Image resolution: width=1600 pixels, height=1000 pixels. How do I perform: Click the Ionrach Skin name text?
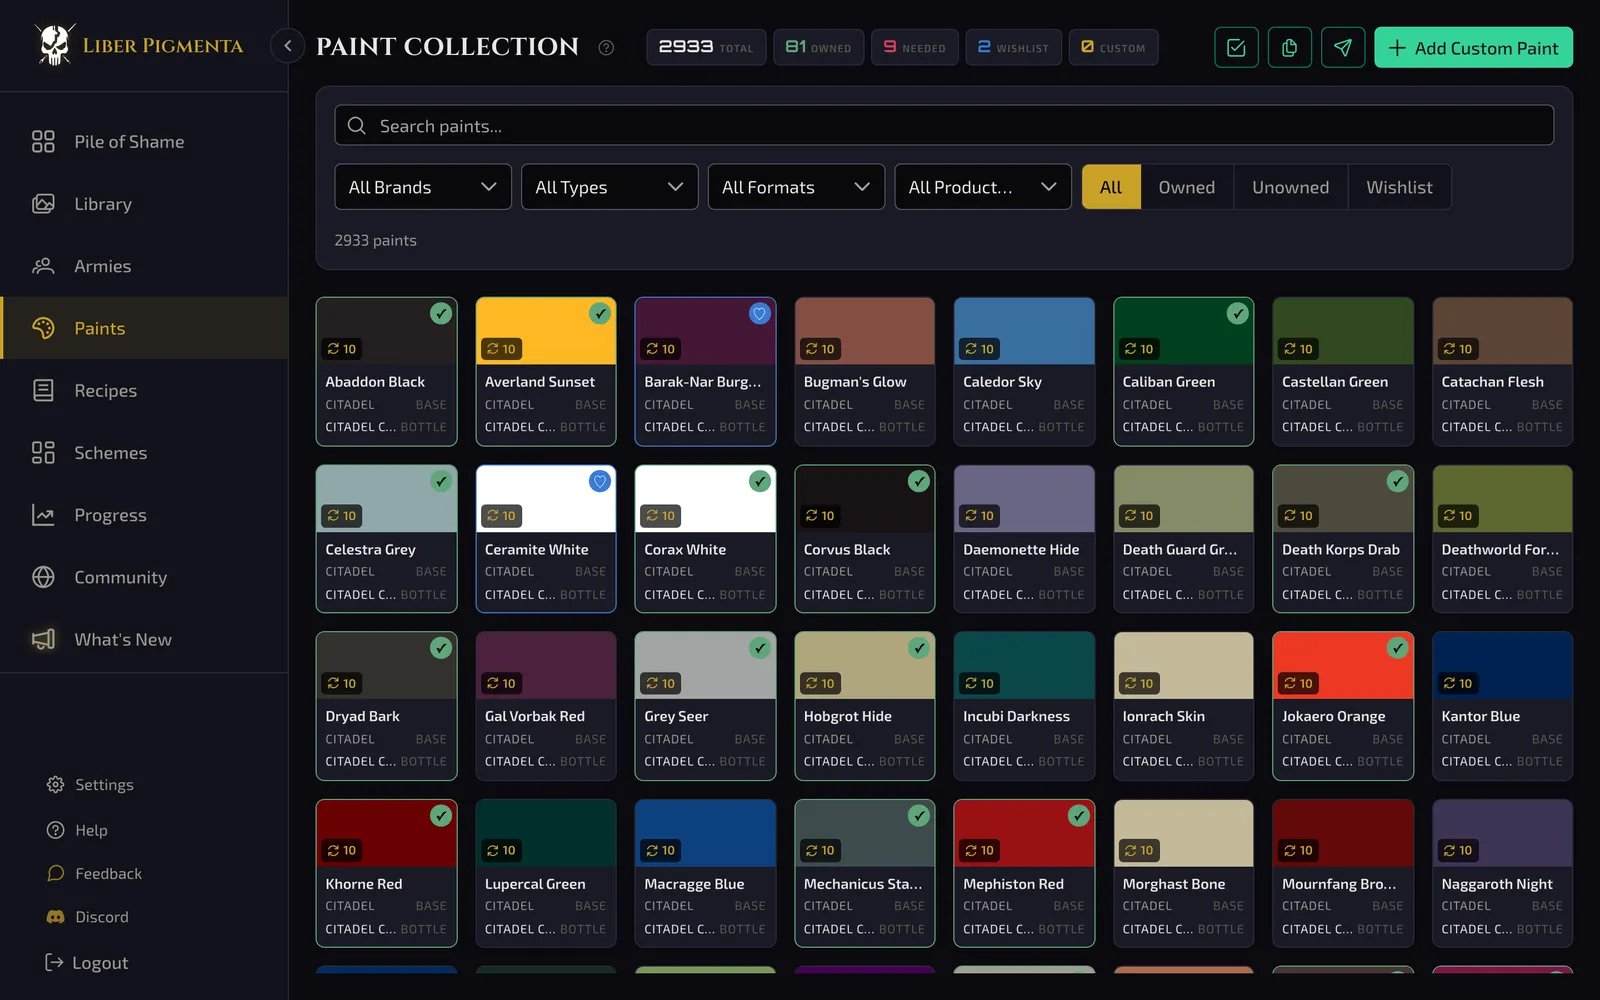point(1163,716)
